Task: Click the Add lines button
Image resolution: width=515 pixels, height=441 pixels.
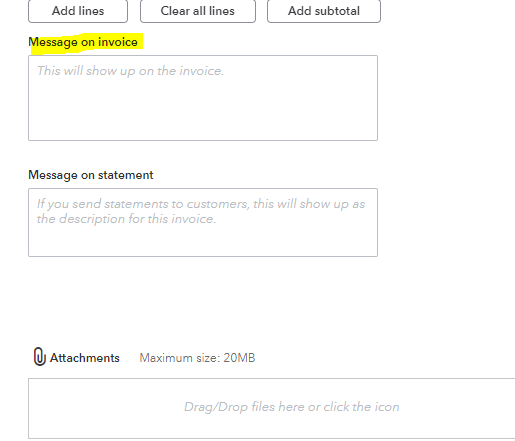Action: pyautogui.click(x=78, y=11)
